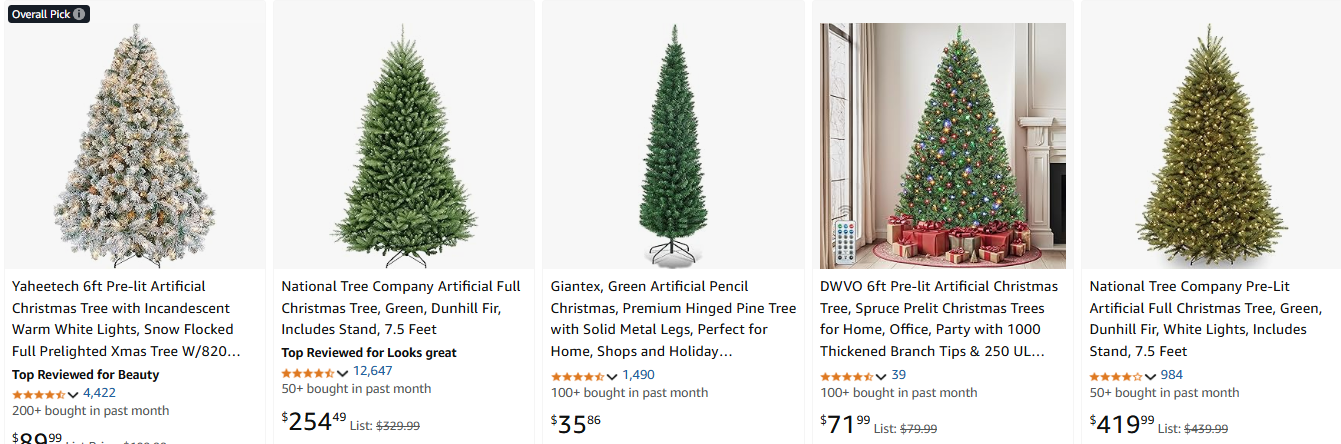This screenshot has width=1341, height=444.
Task: Open the Yaheetech snow flocked tree image
Action: tap(135, 145)
